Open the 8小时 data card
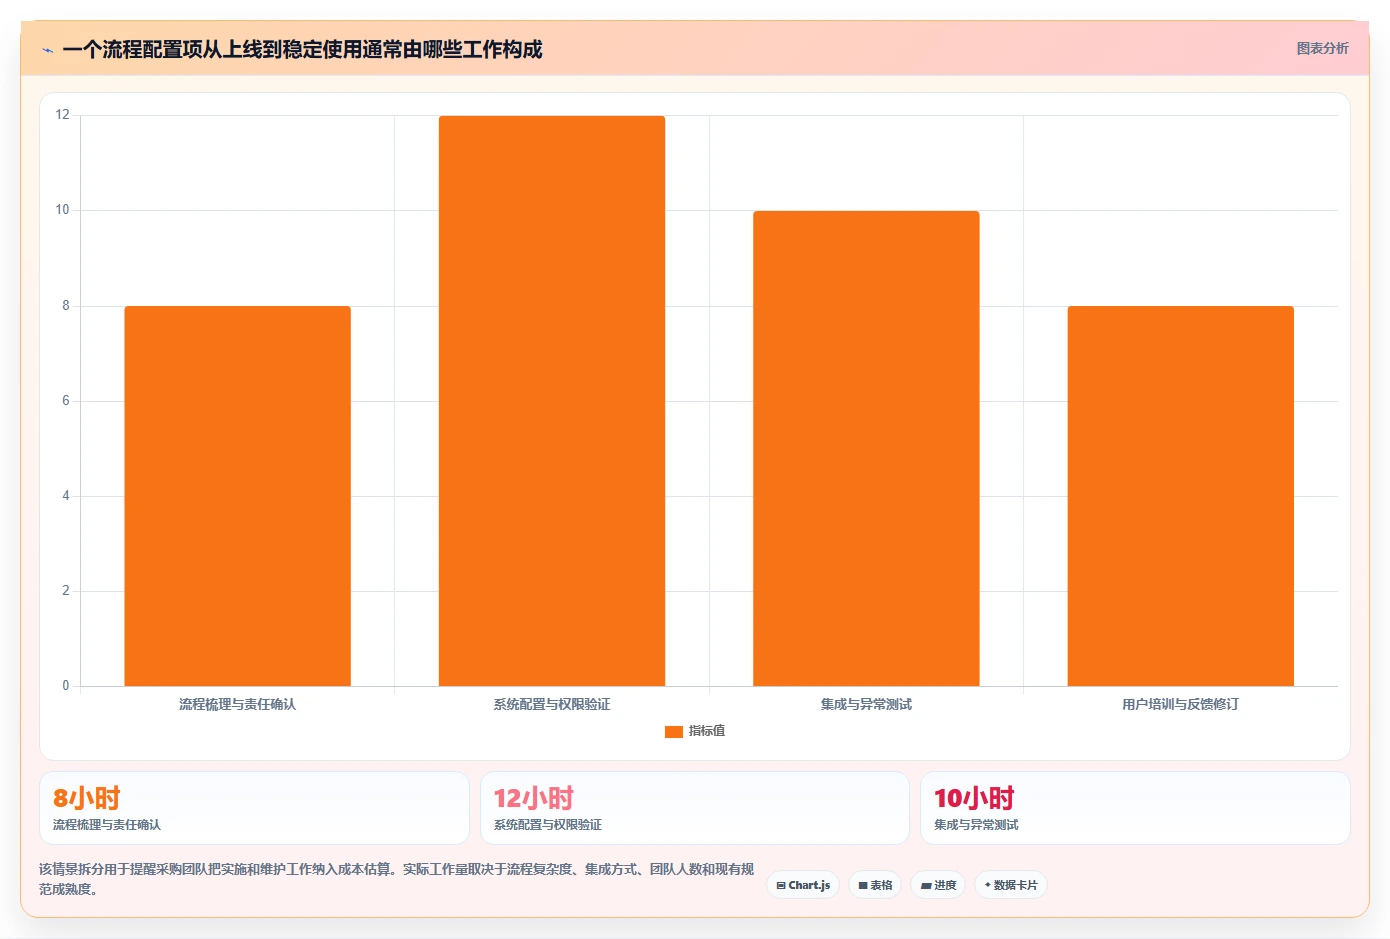The width and height of the screenshot is (1390, 939). click(254, 808)
